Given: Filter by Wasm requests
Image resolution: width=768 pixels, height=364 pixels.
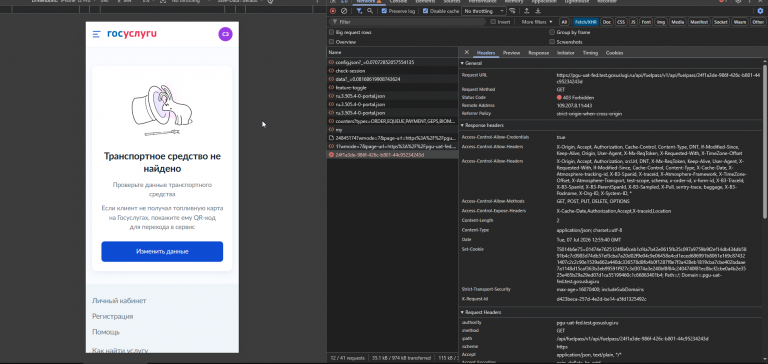Looking at the screenshot, I should tap(740, 22).
